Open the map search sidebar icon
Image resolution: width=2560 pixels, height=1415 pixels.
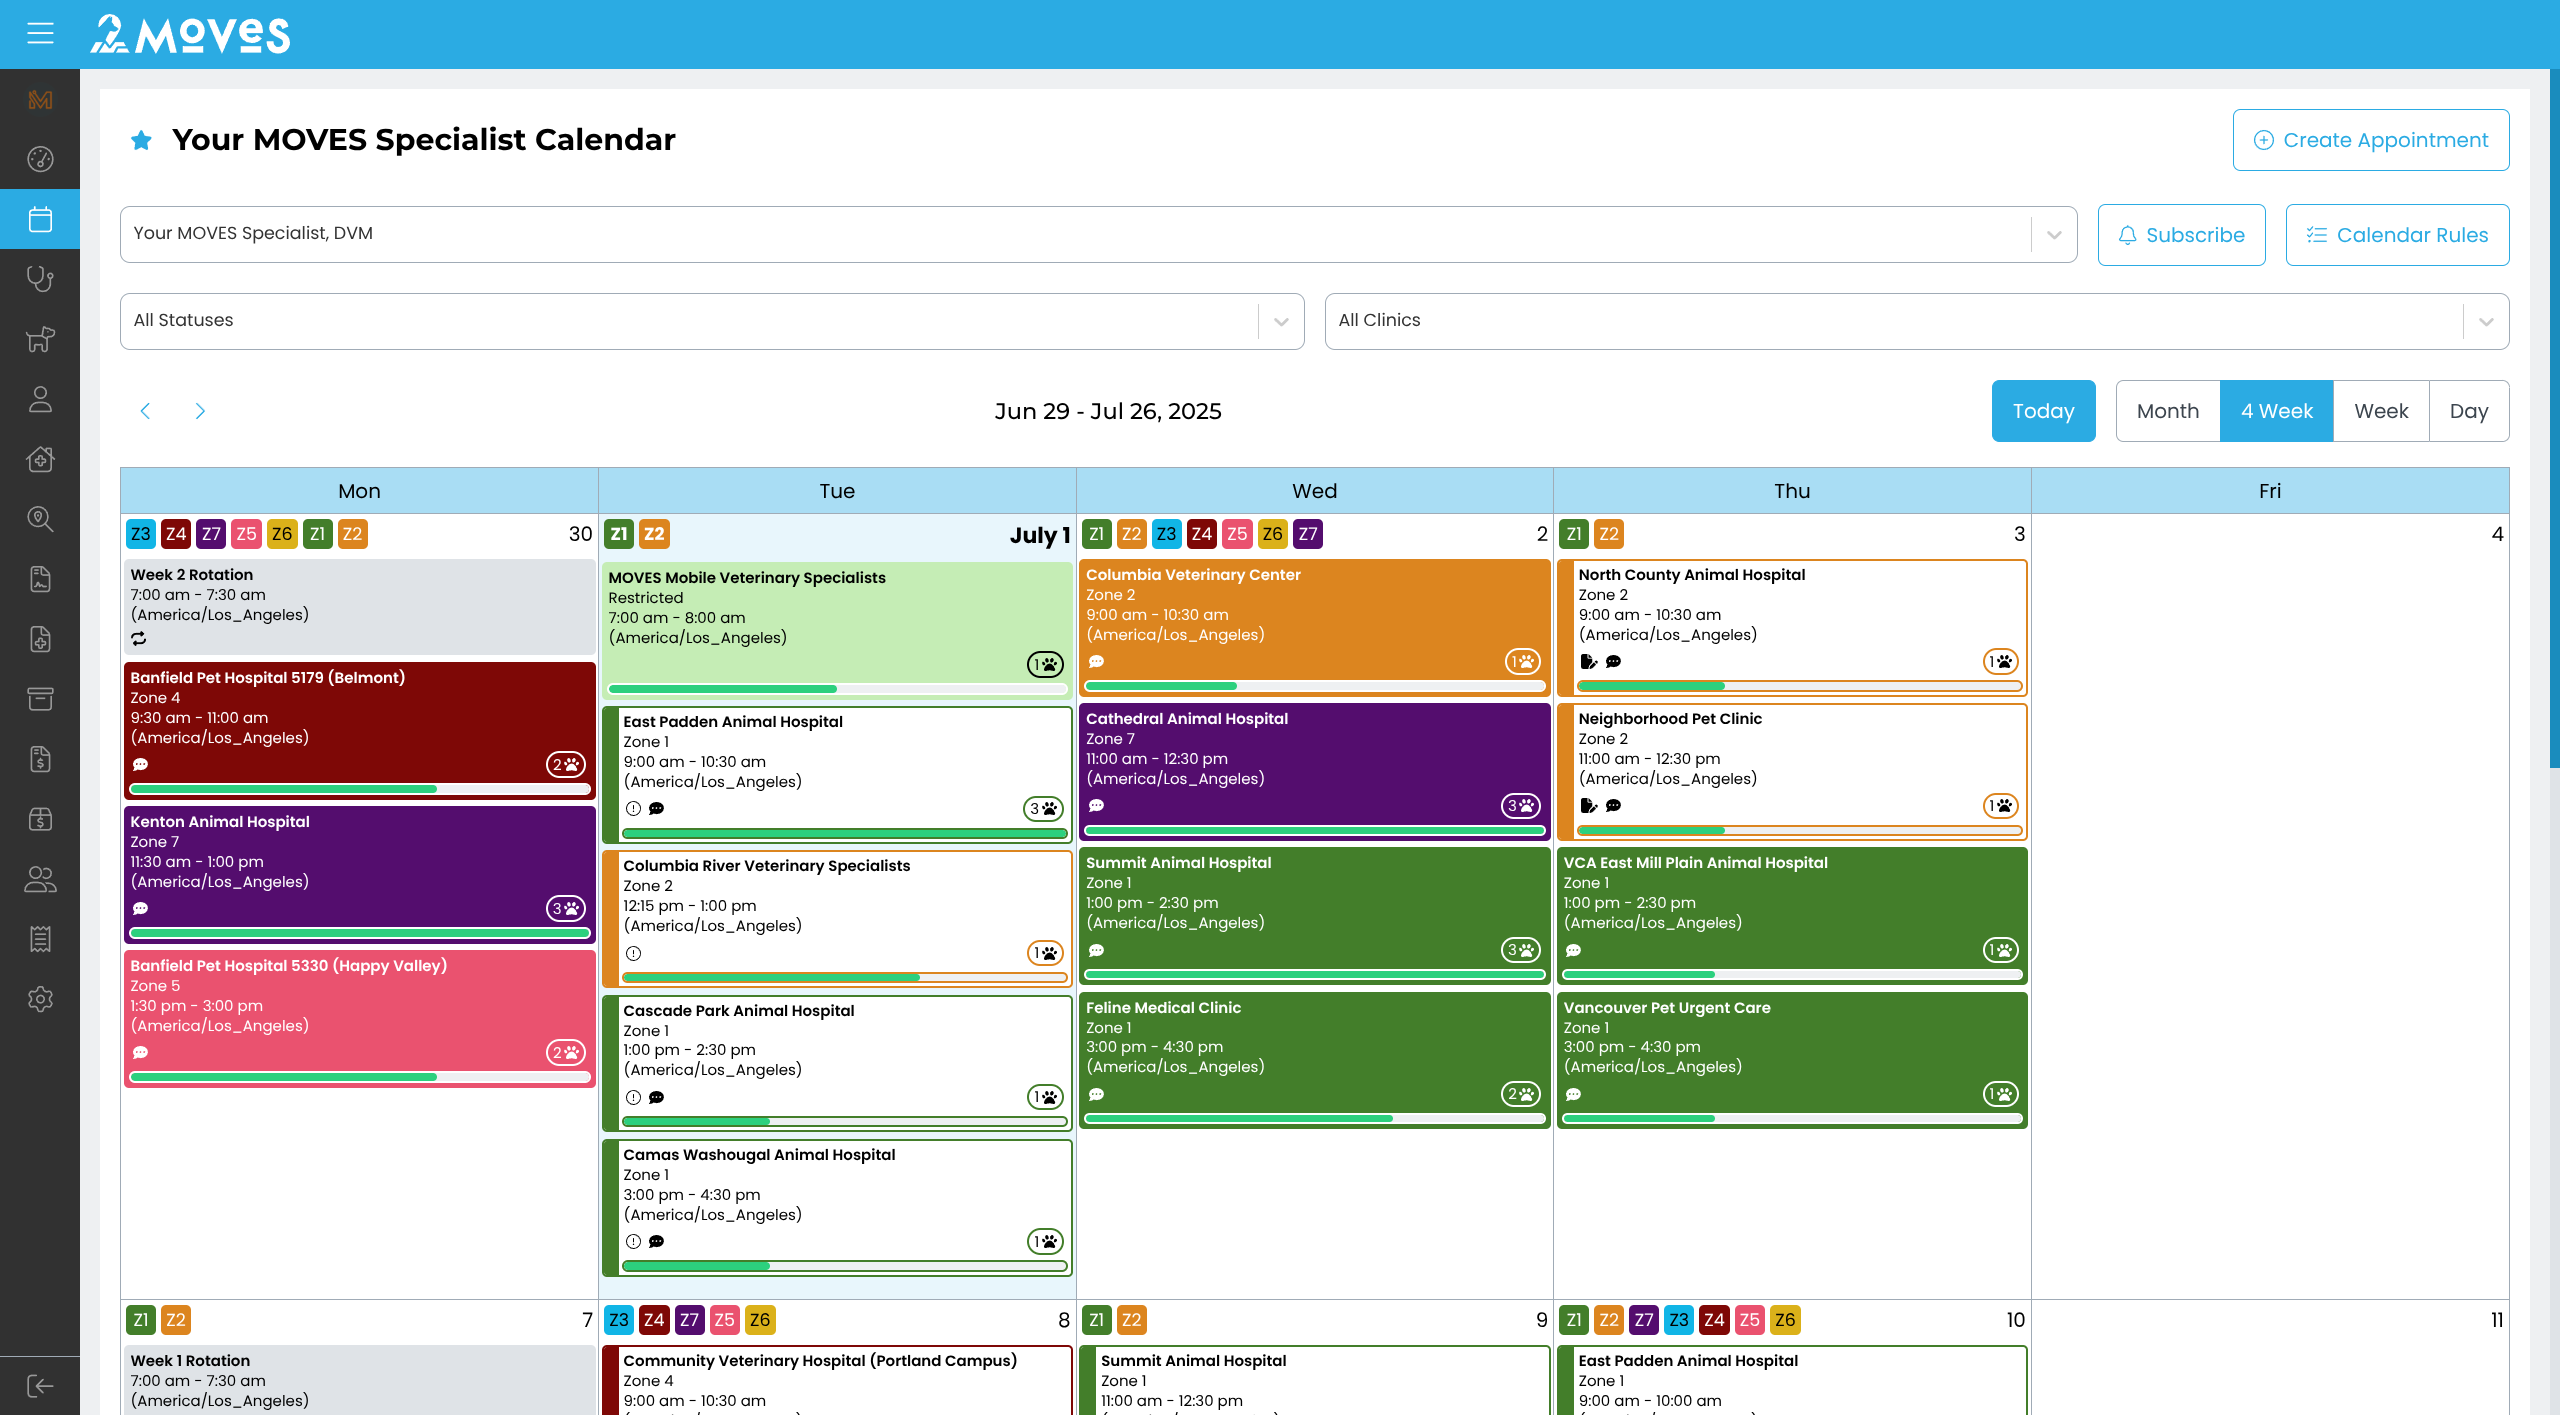click(x=40, y=519)
